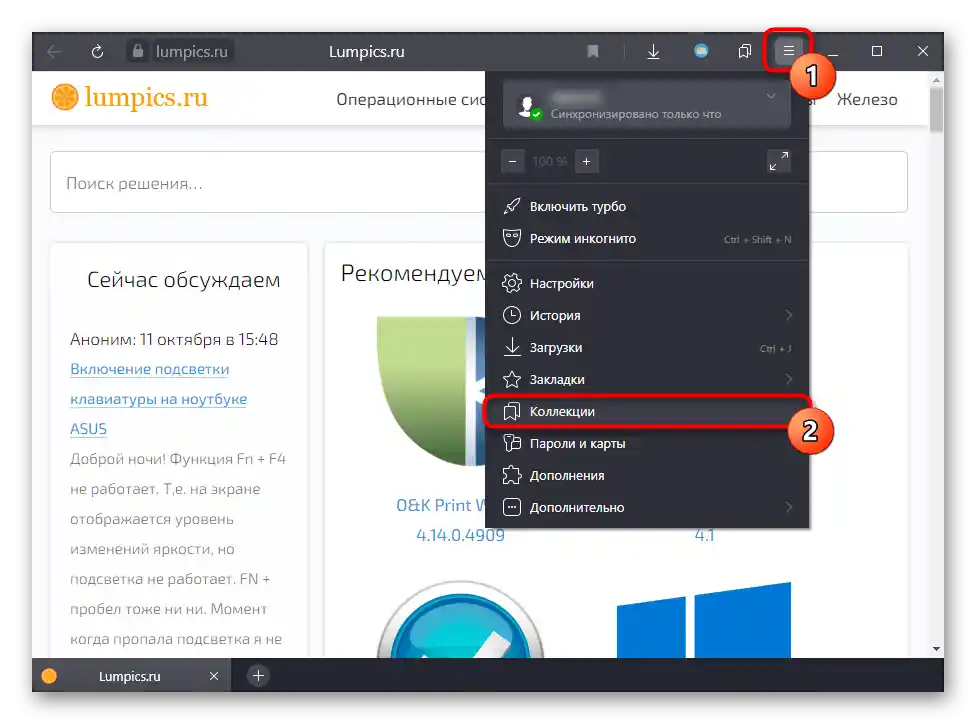Open Дополнения menu entry
This screenshot has width=976, height=724.
click(x=647, y=476)
